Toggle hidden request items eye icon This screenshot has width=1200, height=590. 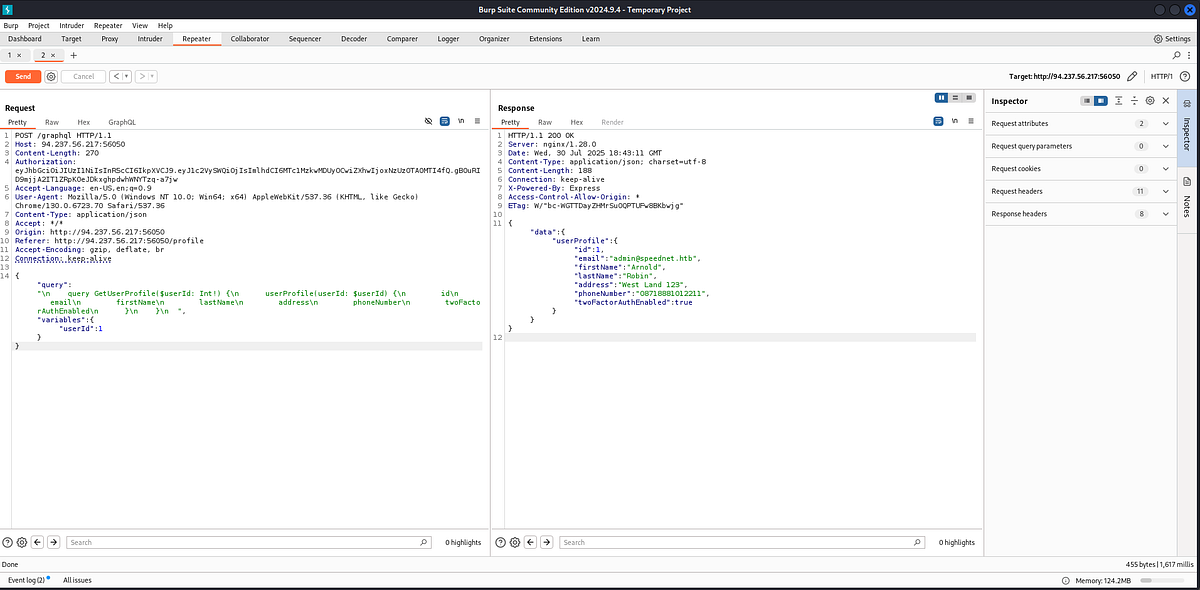click(428, 122)
